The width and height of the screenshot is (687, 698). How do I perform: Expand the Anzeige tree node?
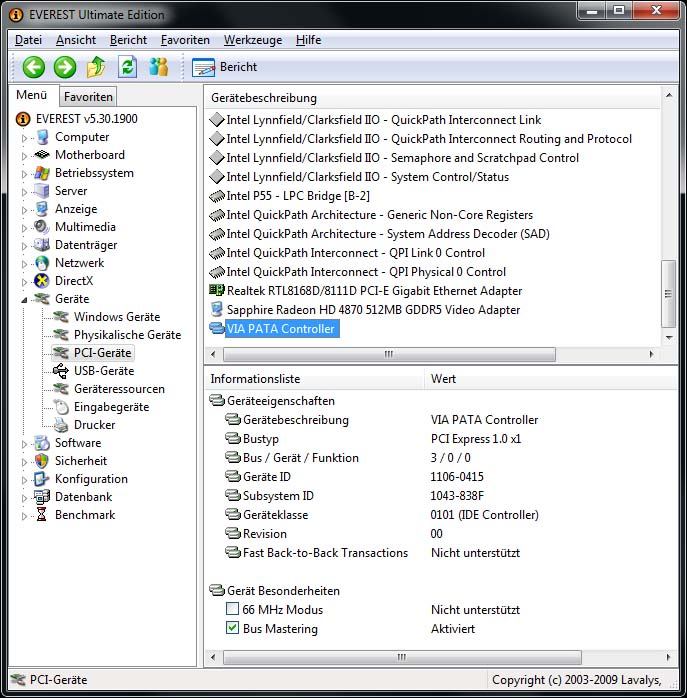pos(24,210)
